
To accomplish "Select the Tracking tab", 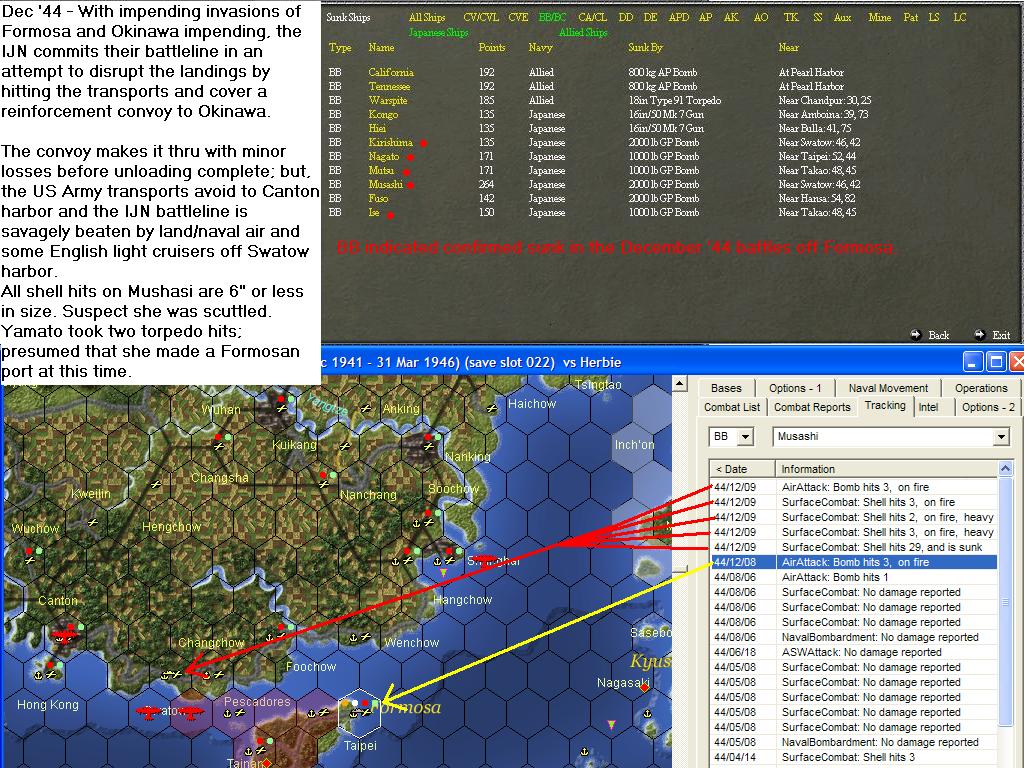I will (885, 406).
